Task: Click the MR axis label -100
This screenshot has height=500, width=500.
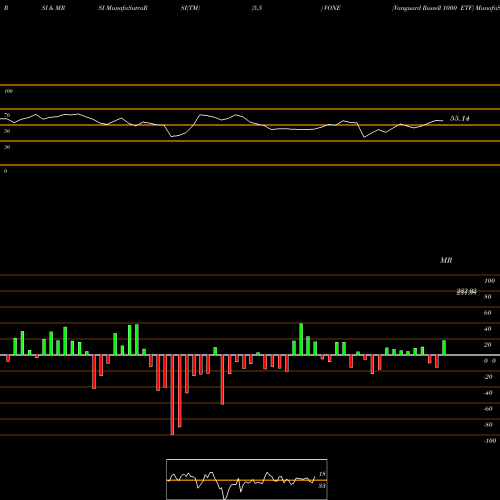Action: 490,441
